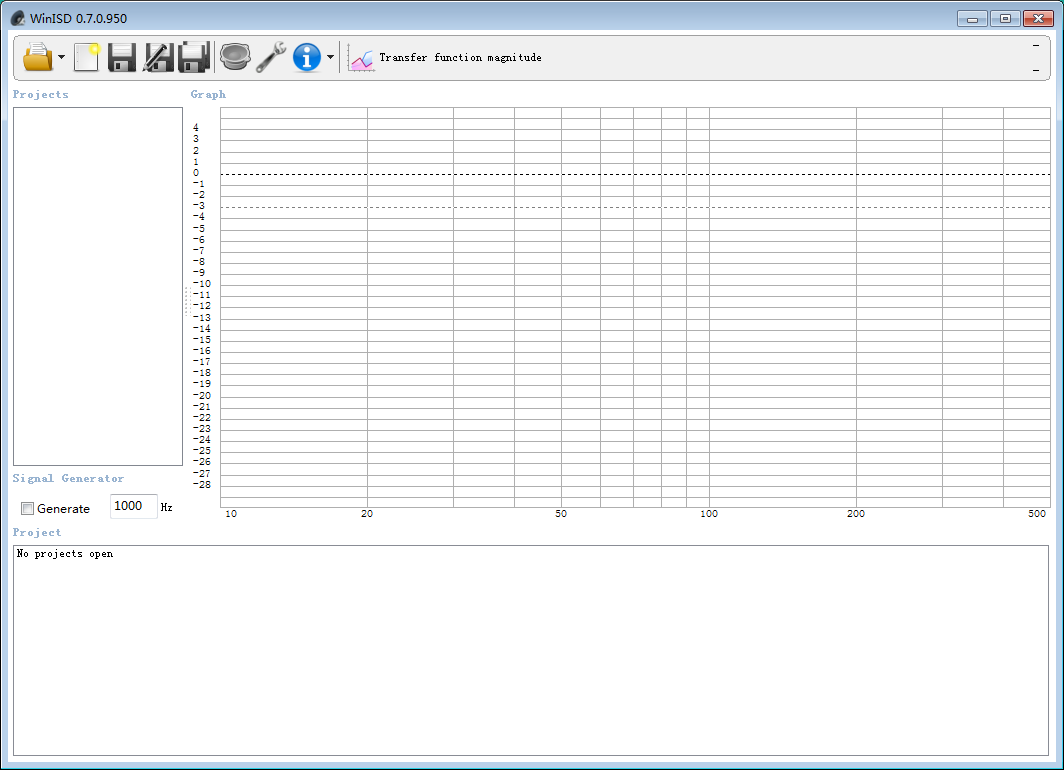Maximize the WinISD window
The image size is (1064, 770).
pyautogui.click(x=1005, y=19)
